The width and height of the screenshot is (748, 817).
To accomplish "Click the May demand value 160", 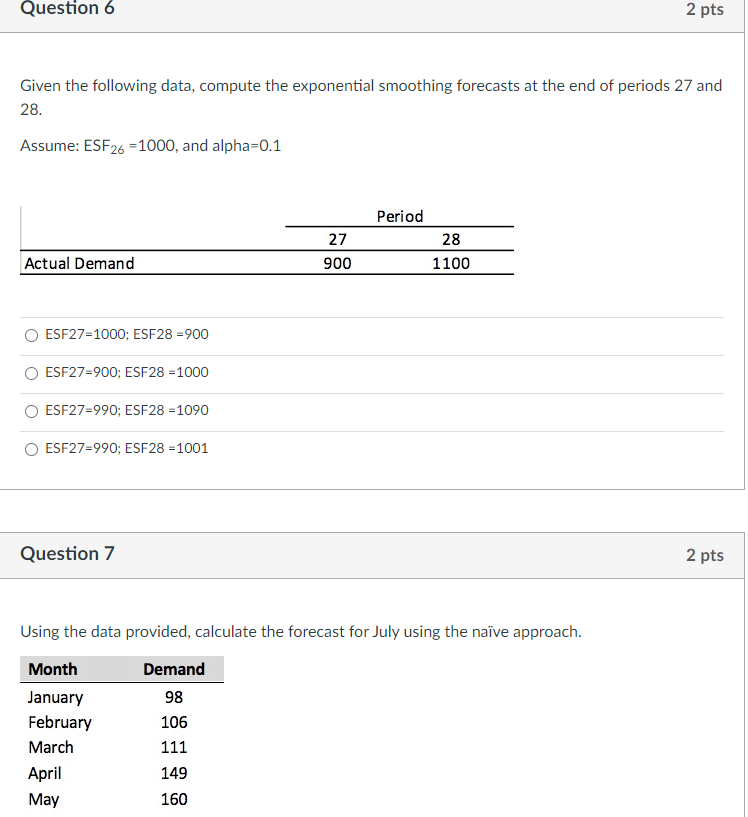I will [174, 799].
